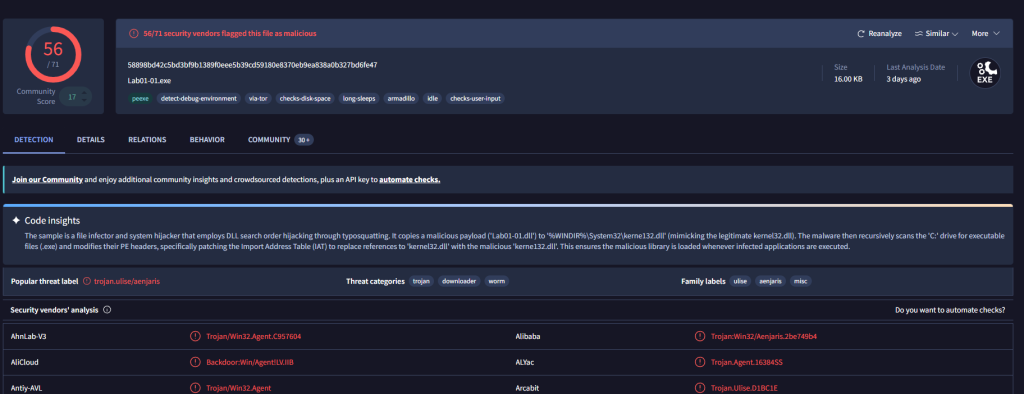Click the via-tor tag

[x=258, y=99]
